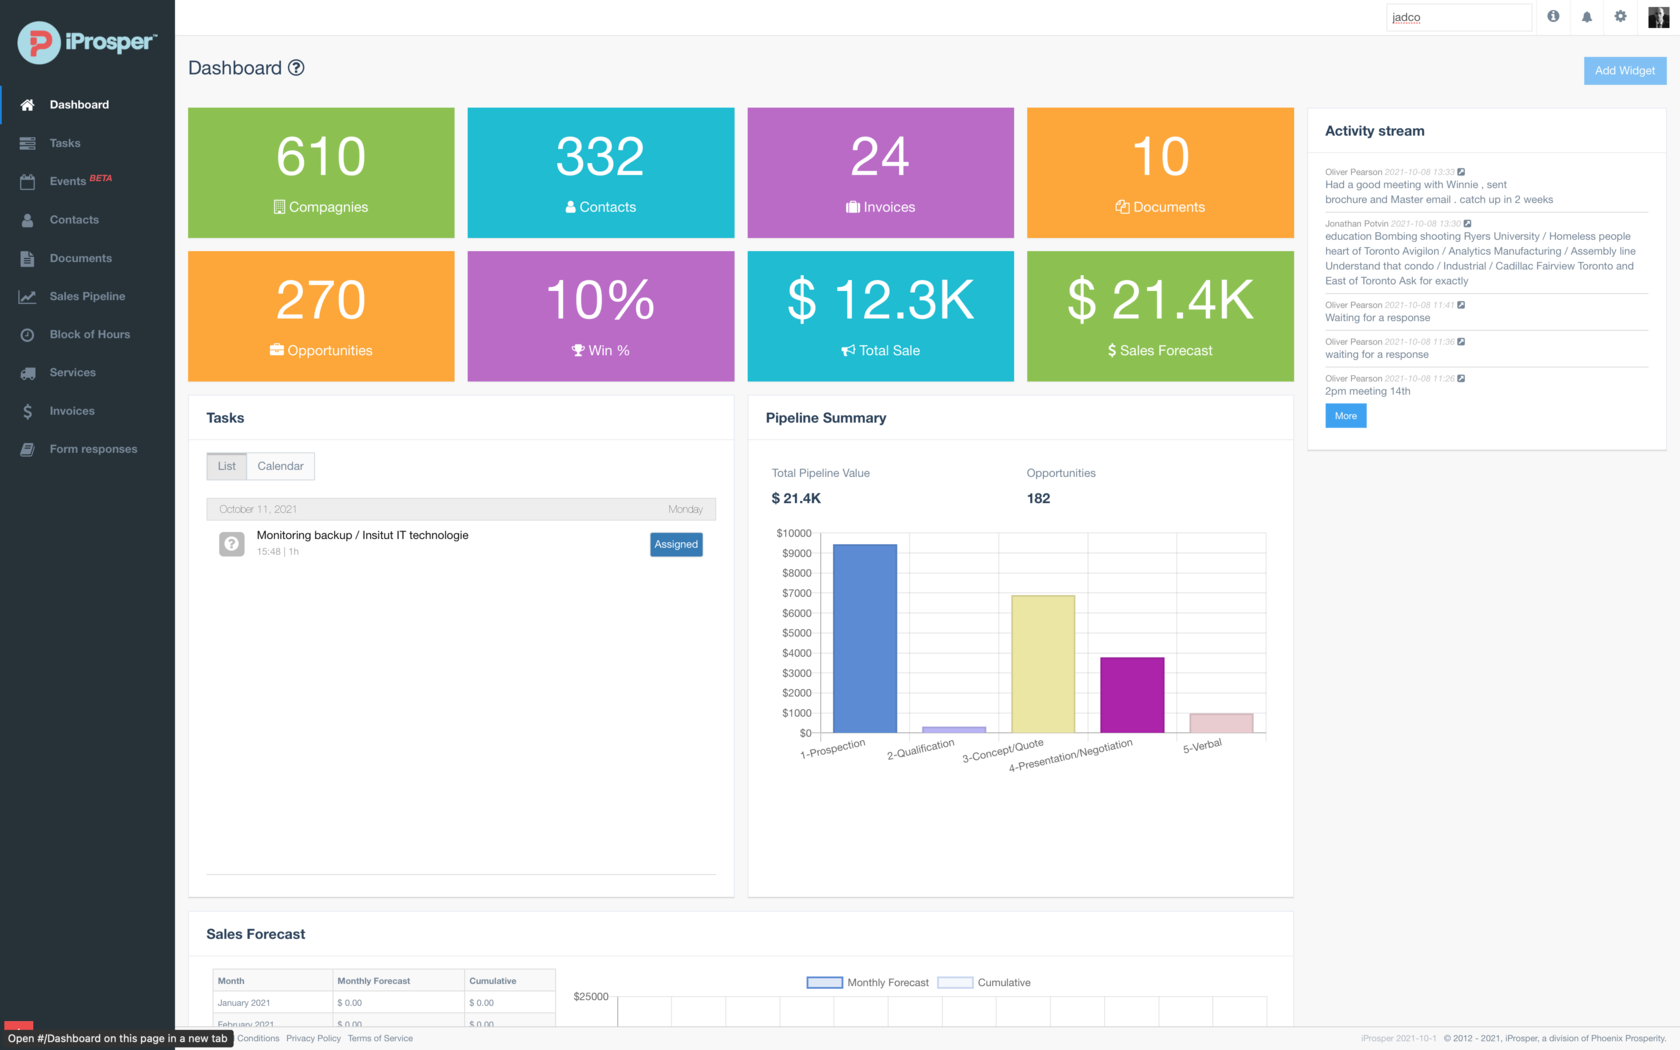Open the Documents file icon in sidebar
Screen dimensions: 1680x1050
[27, 258]
